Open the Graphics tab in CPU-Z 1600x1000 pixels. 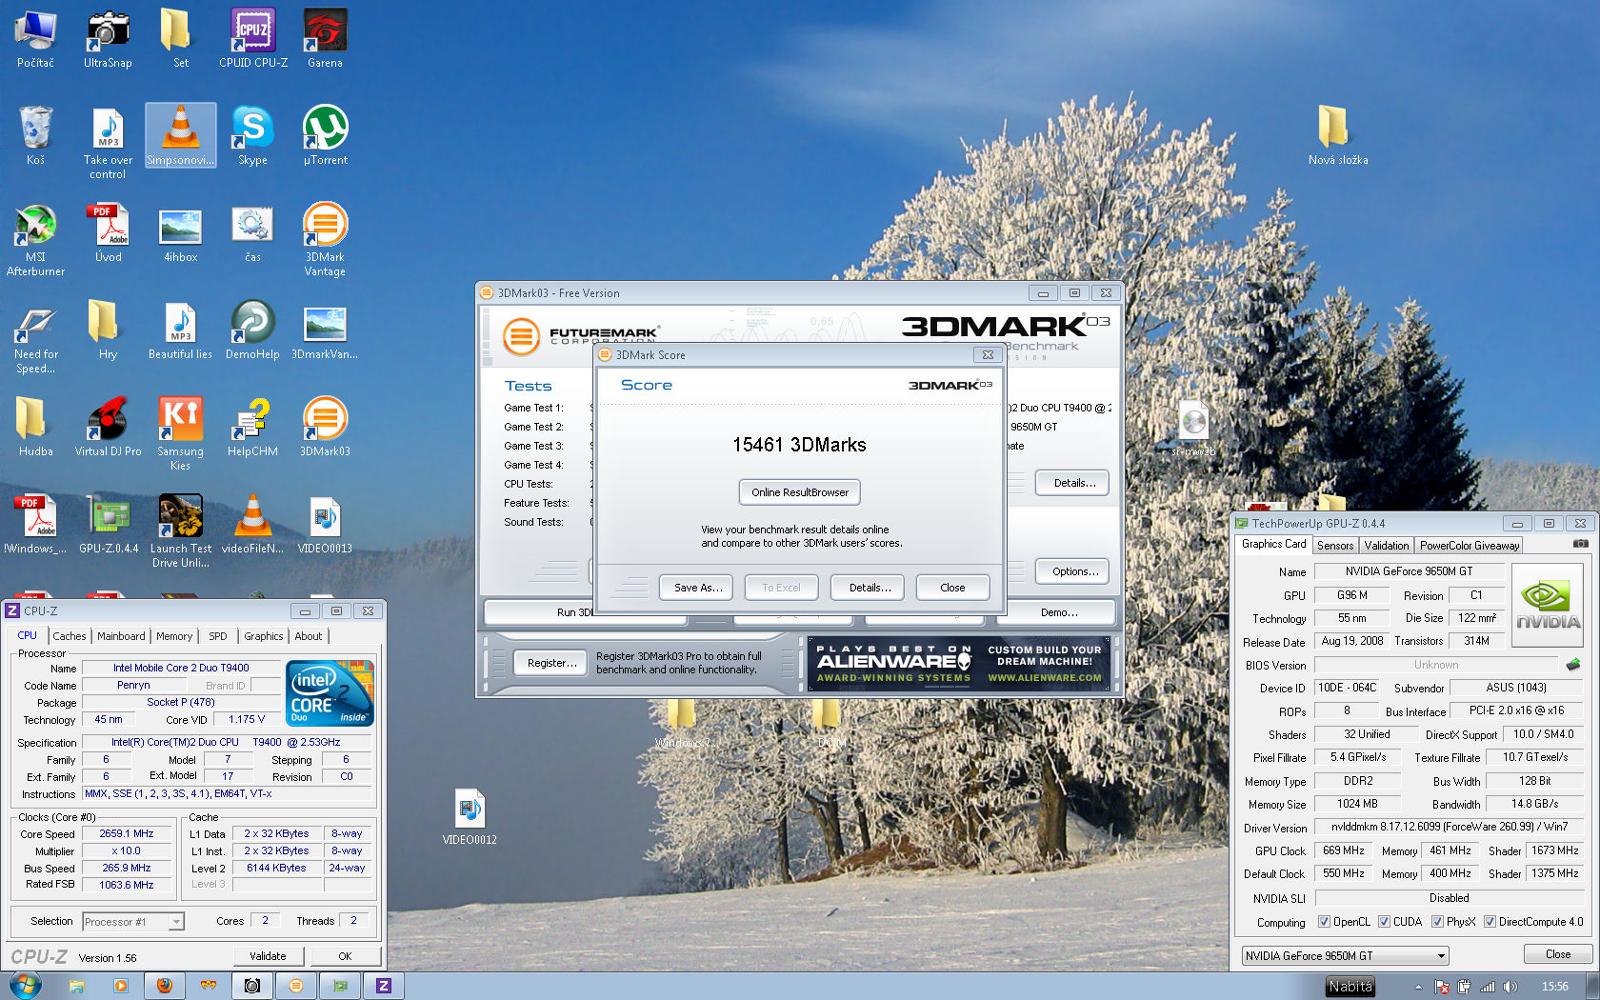tap(263, 636)
